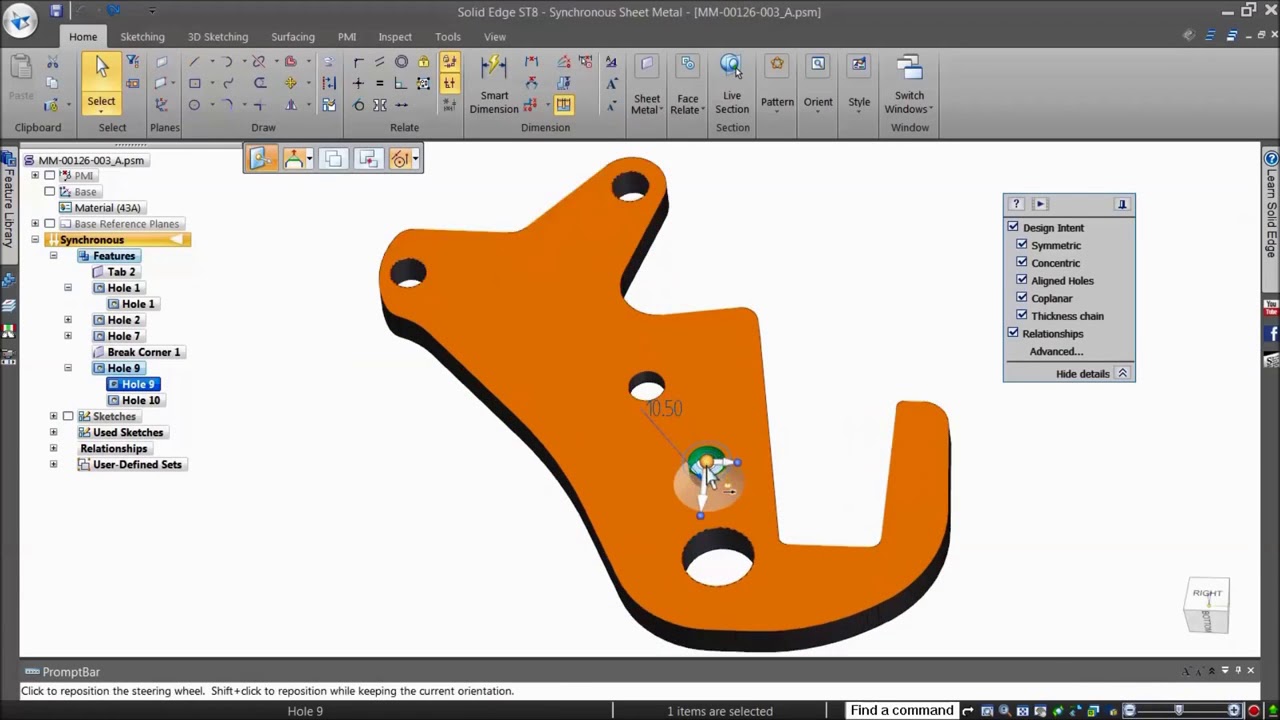The height and width of the screenshot is (720, 1280).
Task: Check the Base Reference Planes visibility box
Action: 49,224
